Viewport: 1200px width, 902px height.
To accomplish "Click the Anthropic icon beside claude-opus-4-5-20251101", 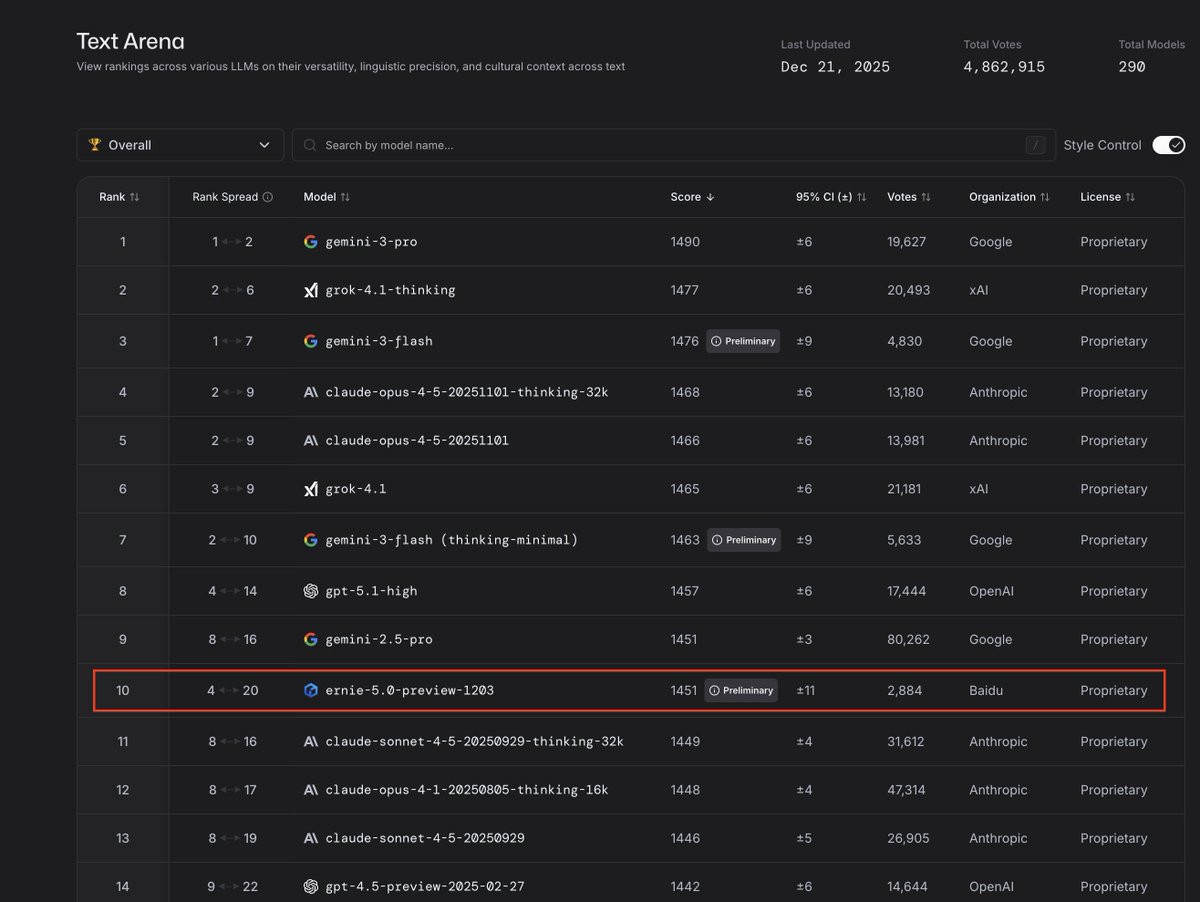I will point(311,440).
